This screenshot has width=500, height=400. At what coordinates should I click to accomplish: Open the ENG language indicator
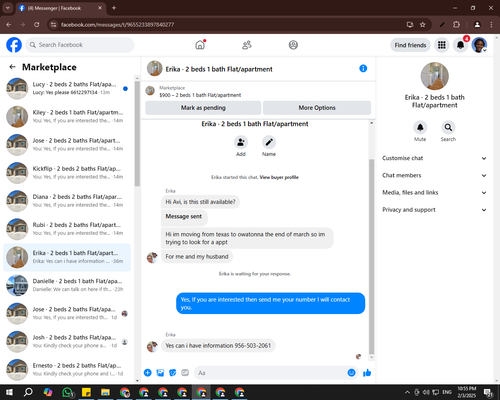447,392
